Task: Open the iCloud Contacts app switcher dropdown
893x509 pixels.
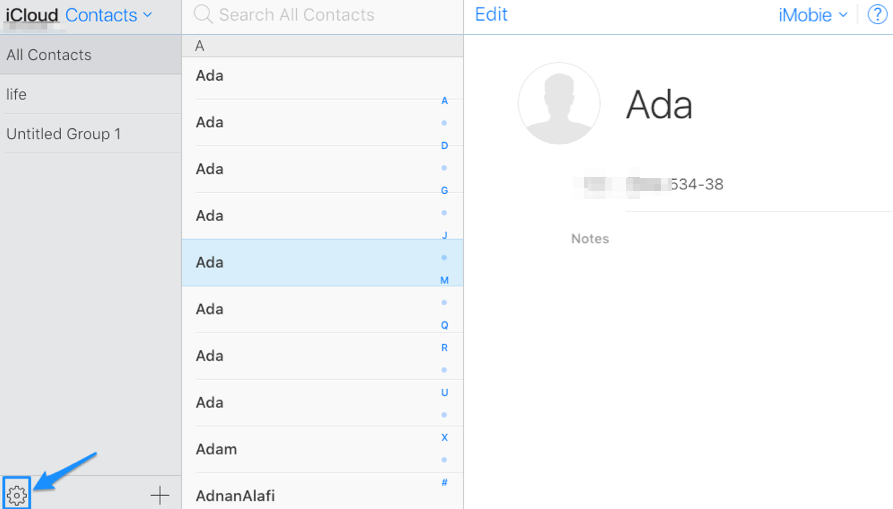Action: coord(108,15)
